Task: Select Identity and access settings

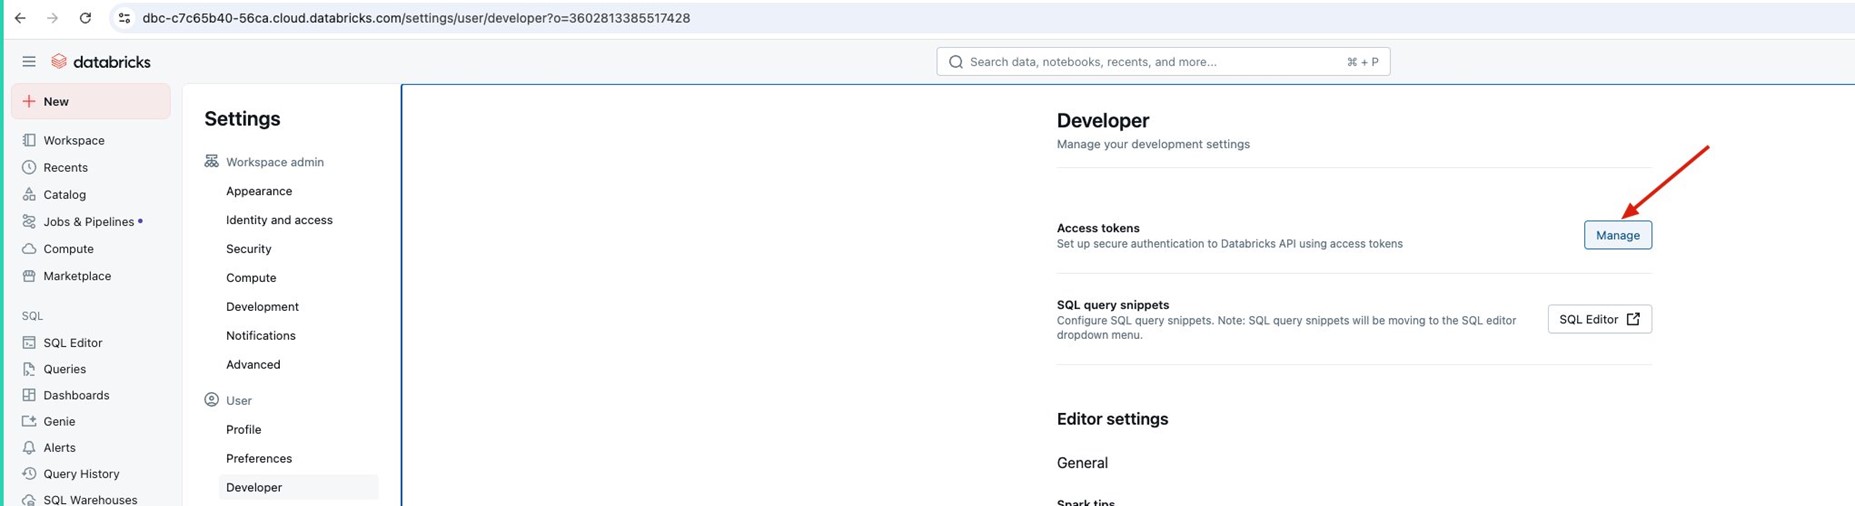Action: [279, 220]
